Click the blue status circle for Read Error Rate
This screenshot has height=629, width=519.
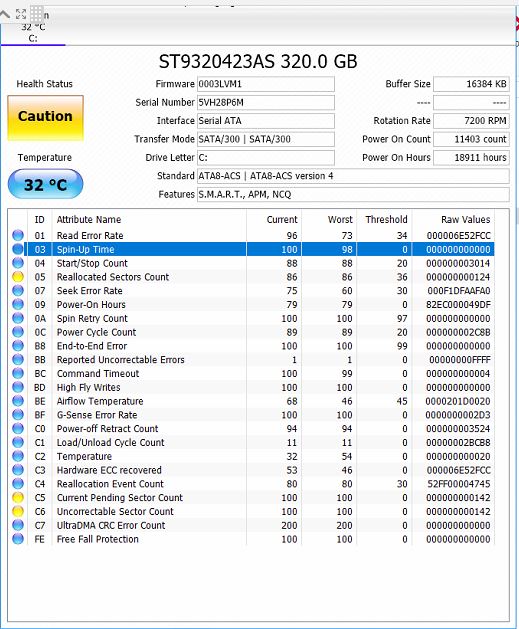pyautogui.click(x=18, y=235)
